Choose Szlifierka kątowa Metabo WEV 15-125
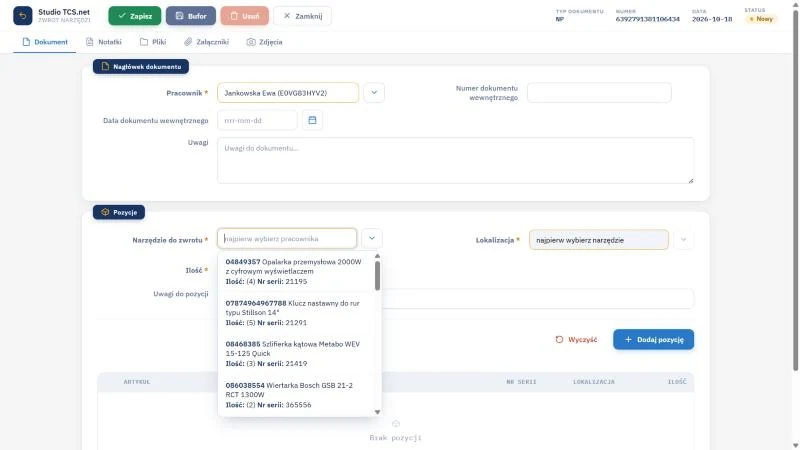800x450 pixels. pyautogui.click(x=295, y=354)
